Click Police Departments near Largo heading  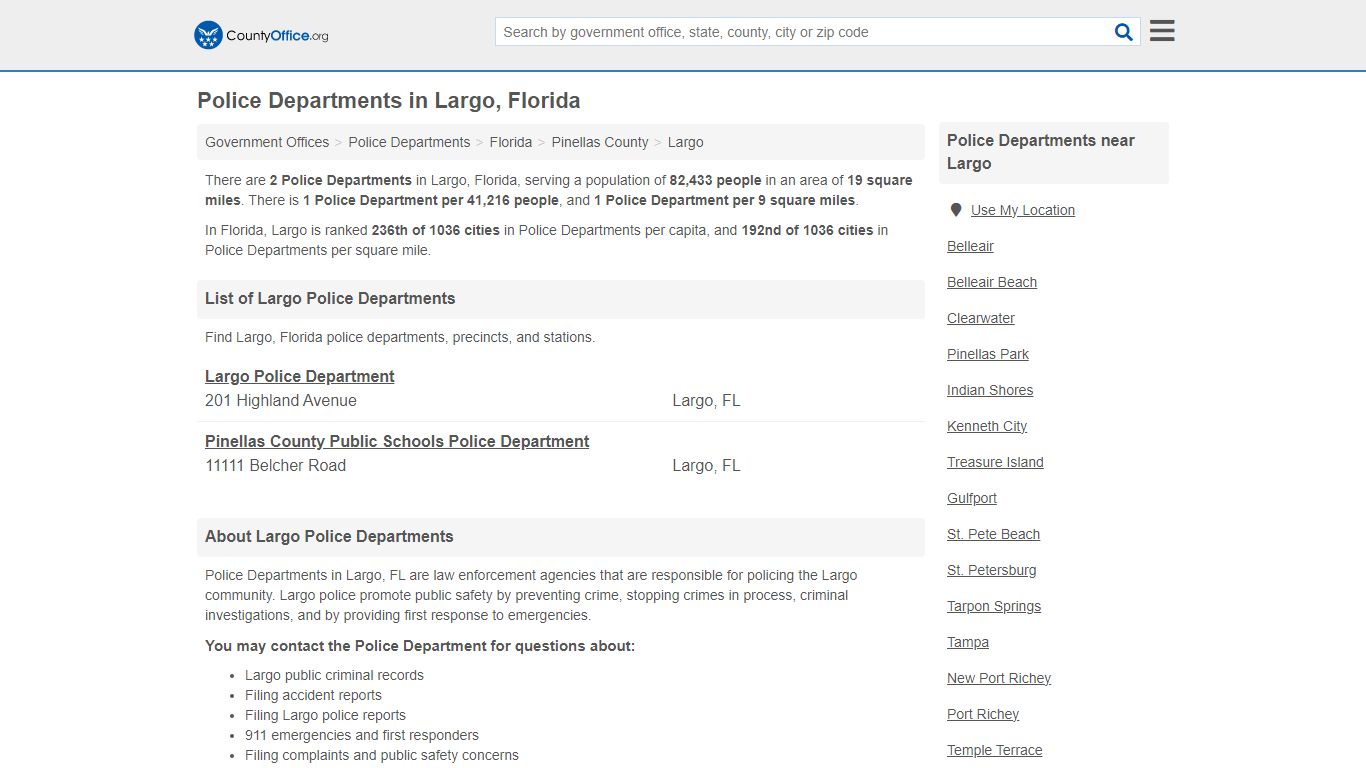pyautogui.click(x=1041, y=152)
